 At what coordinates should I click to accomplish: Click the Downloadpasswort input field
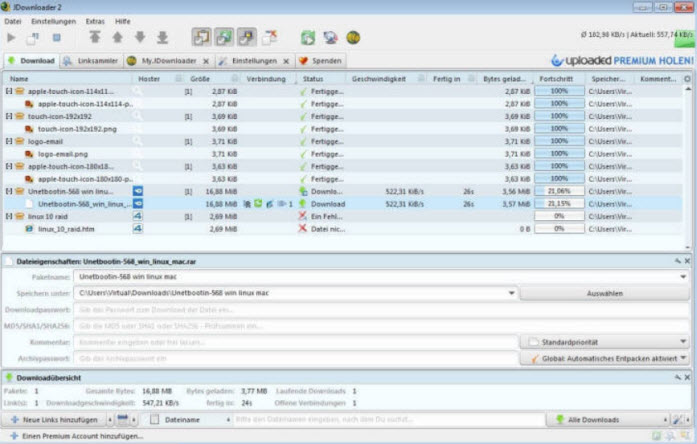click(381, 309)
